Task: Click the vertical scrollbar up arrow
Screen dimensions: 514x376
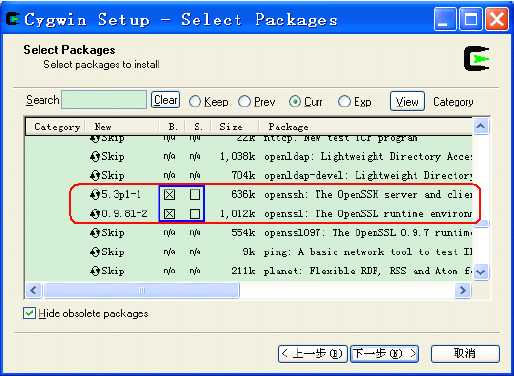Action: coord(481,126)
